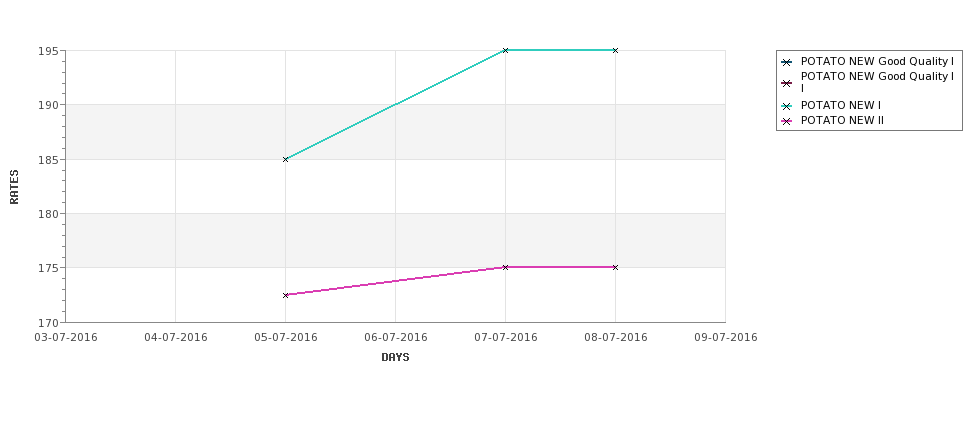
Task: Click POTATO NEW Good Quality I legend text
Action: pos(877,62)
